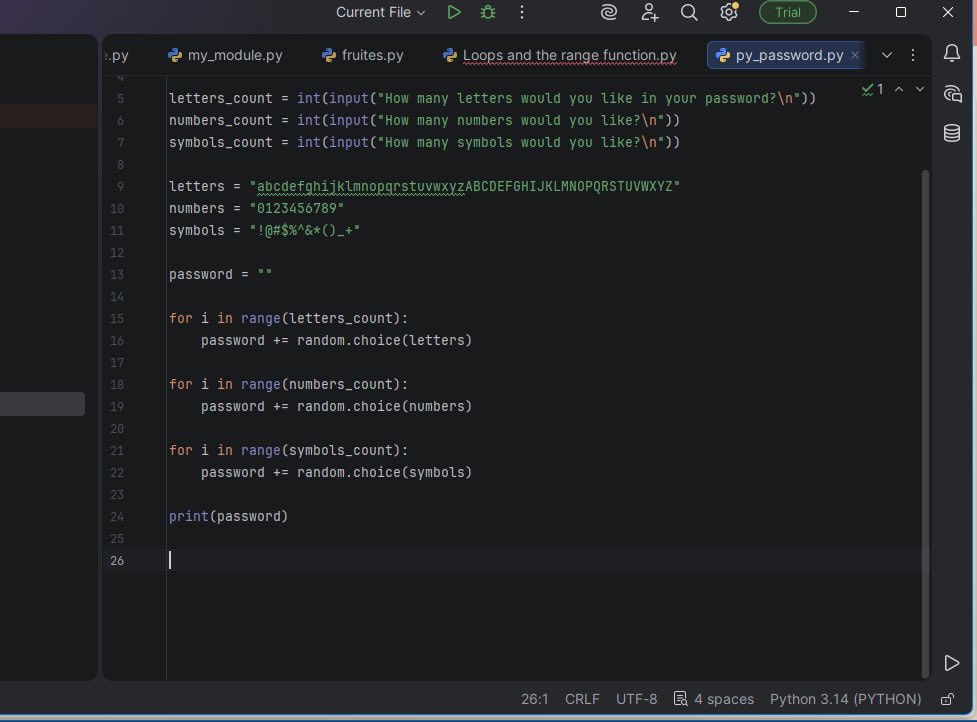Click the letters_count variable on line 5
The height and width of the screenshot is (722, 977).
(221, 98)
